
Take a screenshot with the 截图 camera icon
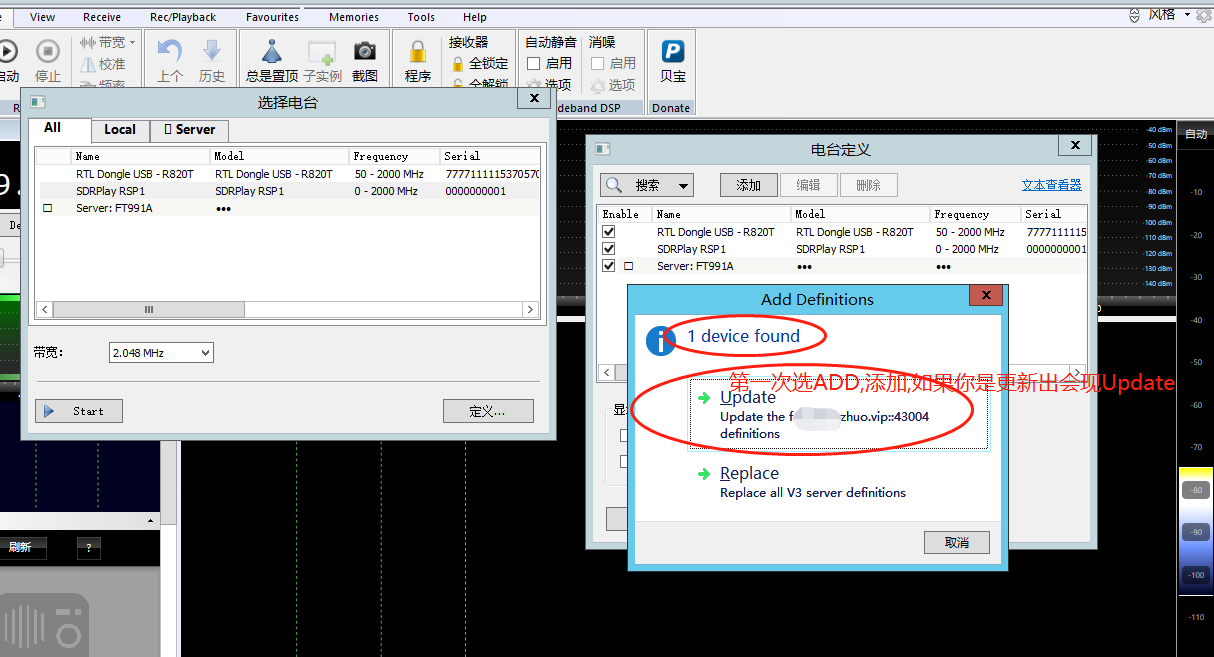point(365,51)
